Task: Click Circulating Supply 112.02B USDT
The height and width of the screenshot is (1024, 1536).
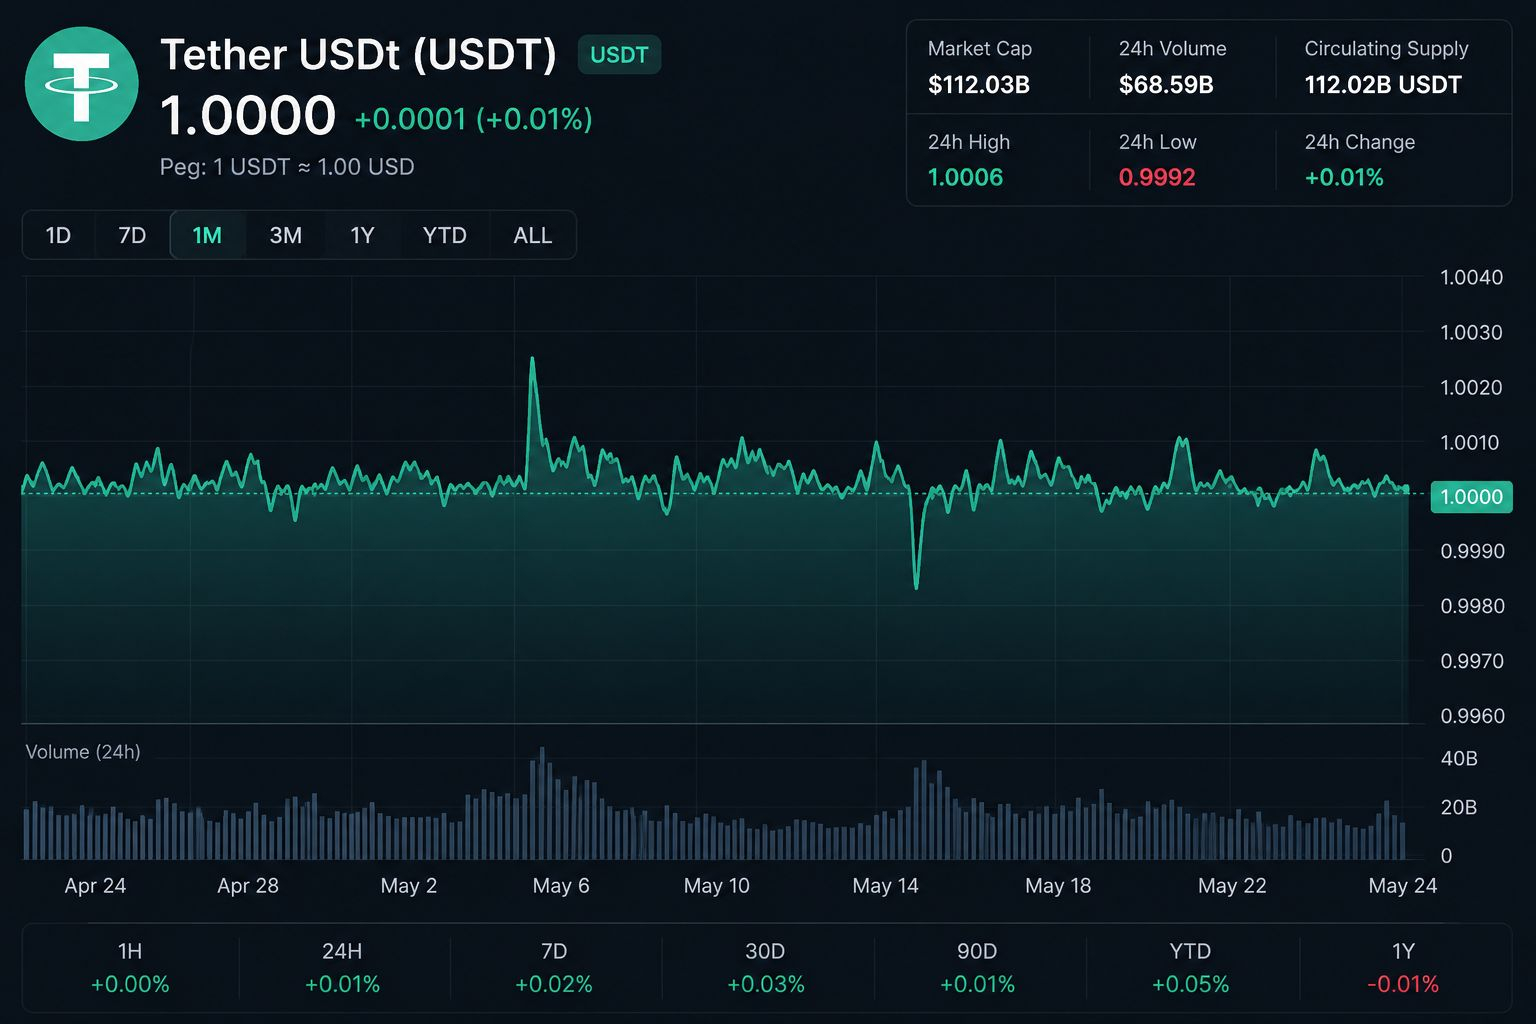Action: (1383, 85)
